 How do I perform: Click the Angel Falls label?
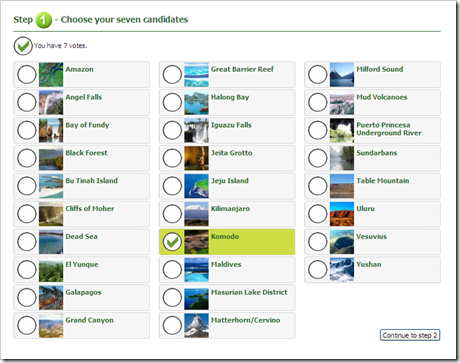[84, 97]
